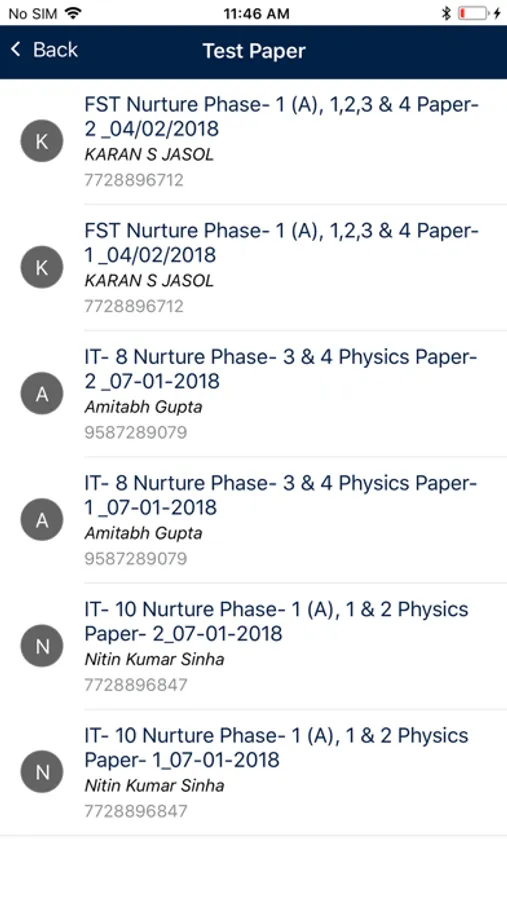This screenshot has width=507, height=900.
Task: Open IT-8 Nurture Physics Paper-1 title
Action: [x=281, y=495]
